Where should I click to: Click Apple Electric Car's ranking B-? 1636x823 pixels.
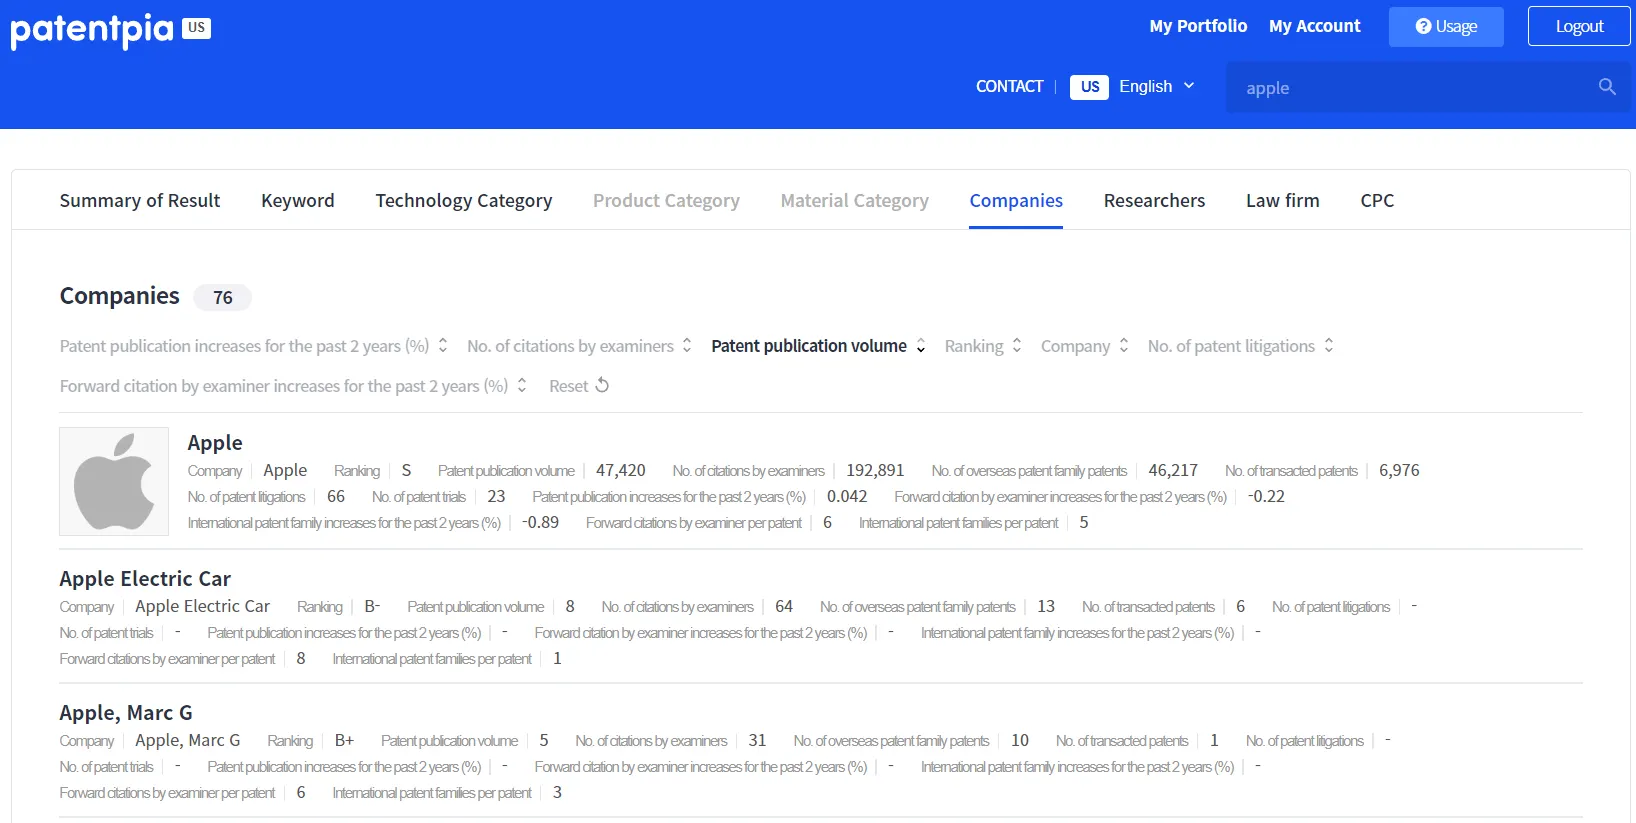point(372,607)
